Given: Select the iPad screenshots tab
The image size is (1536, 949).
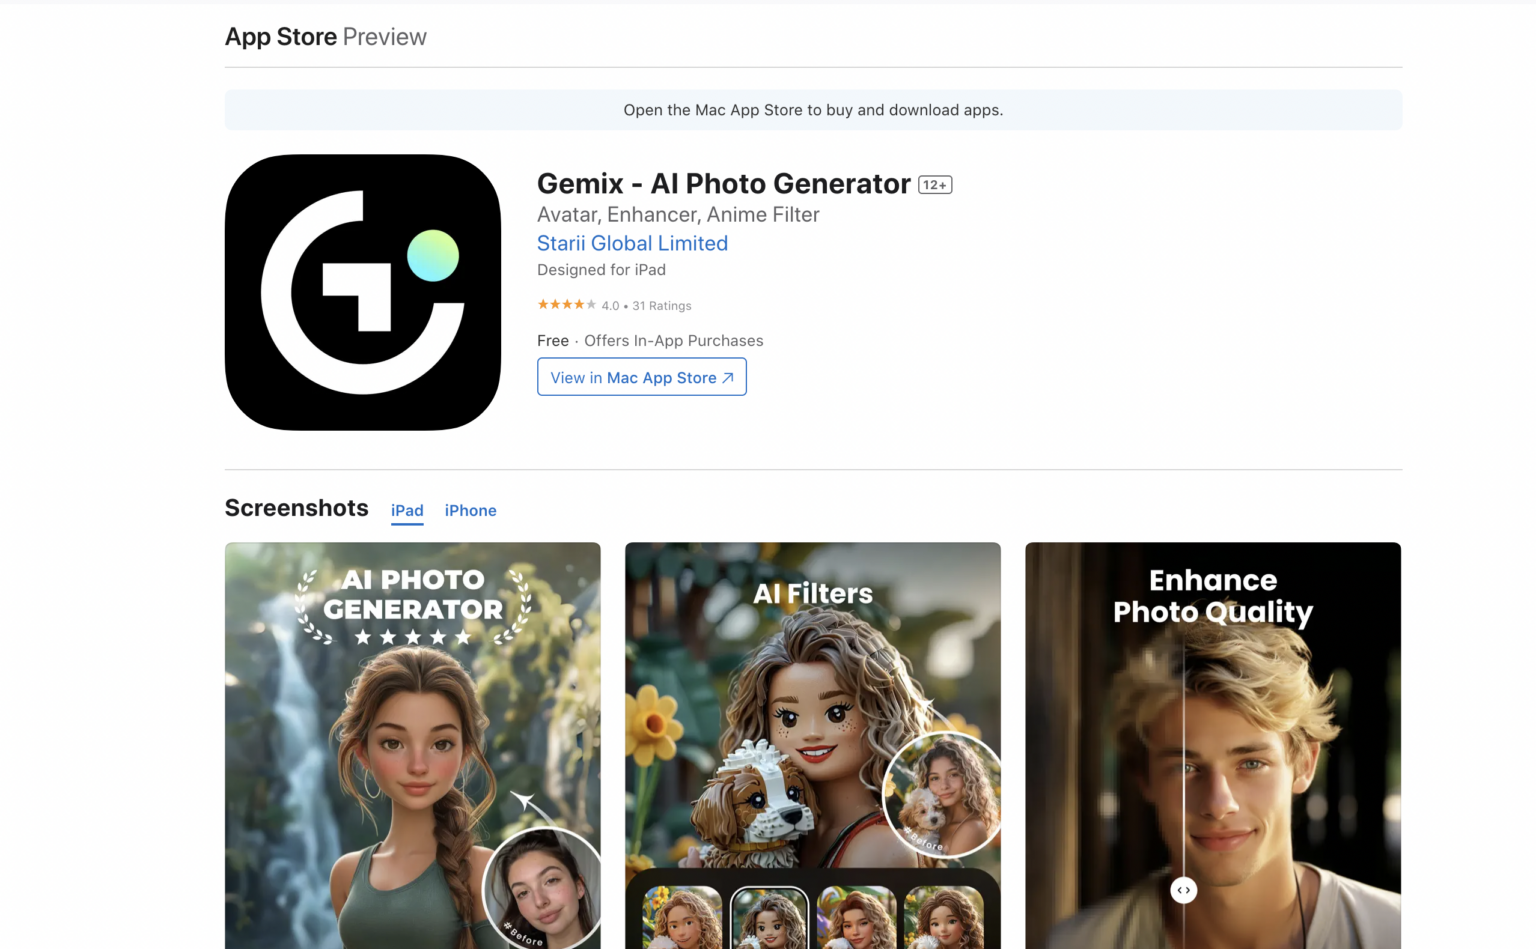Looking at the screenshot, I should (x=407, y=510).
